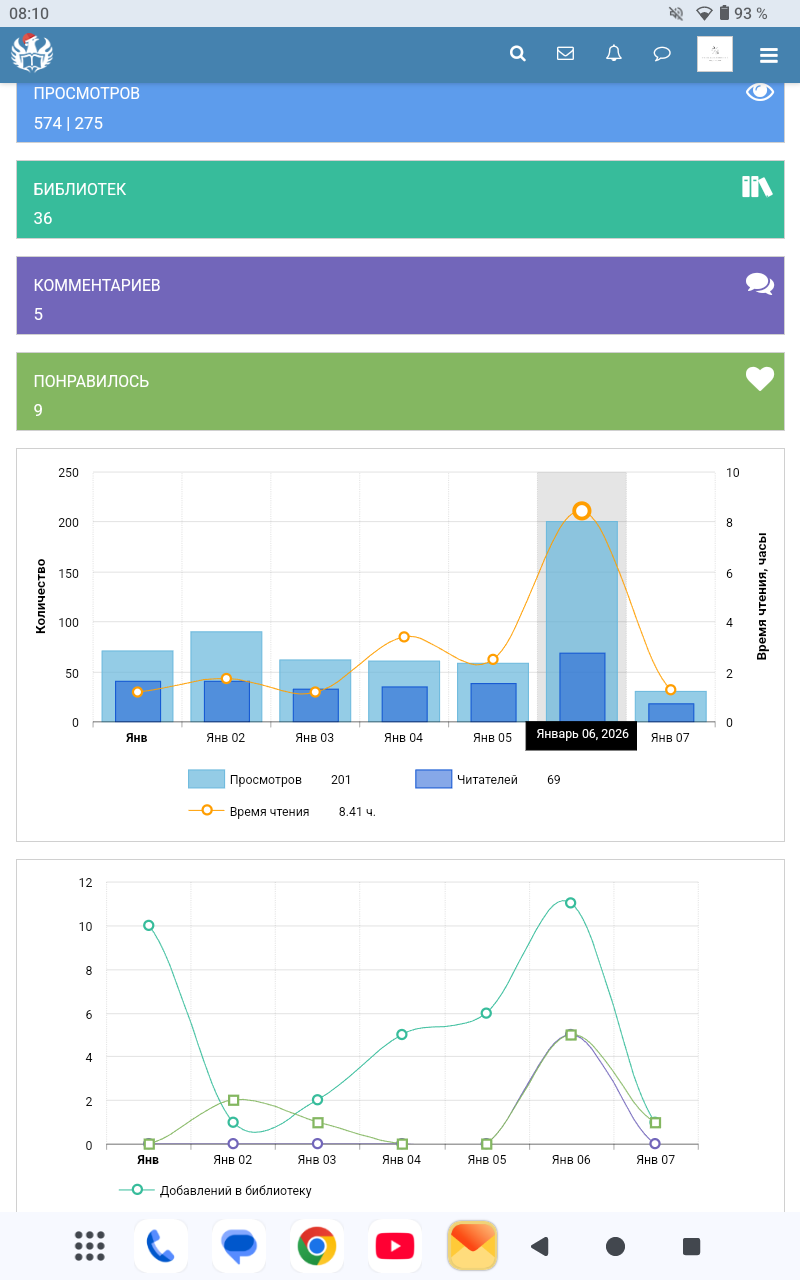Open the Android app drawer grid icon
The width and height of the screenshot is (800, 1280).
click(90, 1246)
